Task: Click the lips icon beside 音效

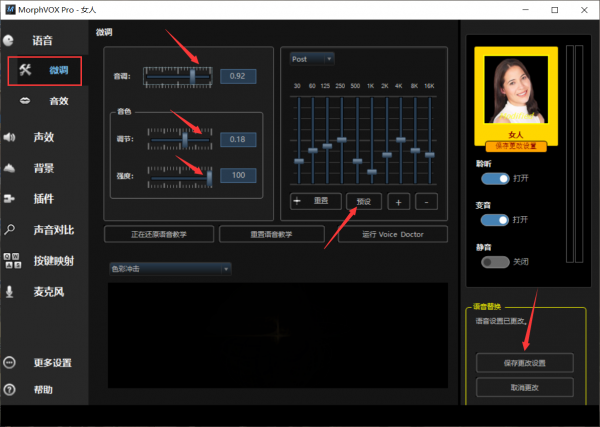Action: pyautogui.click(x=25, y=101)
